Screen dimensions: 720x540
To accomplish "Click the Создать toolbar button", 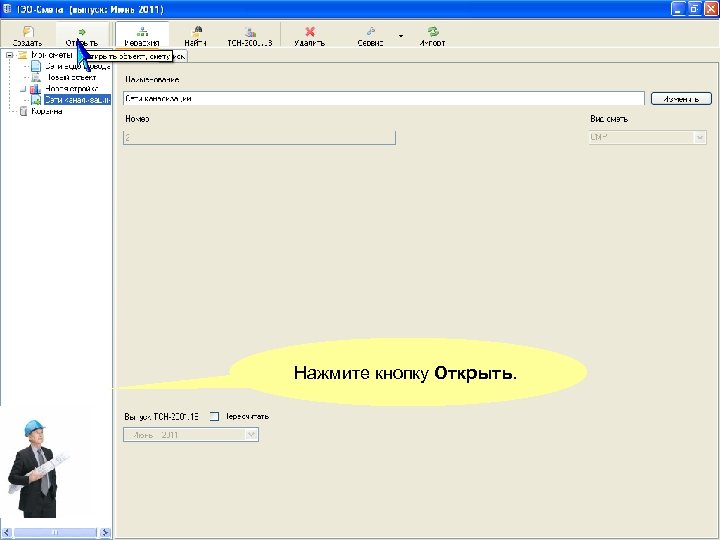I will 28,35.
